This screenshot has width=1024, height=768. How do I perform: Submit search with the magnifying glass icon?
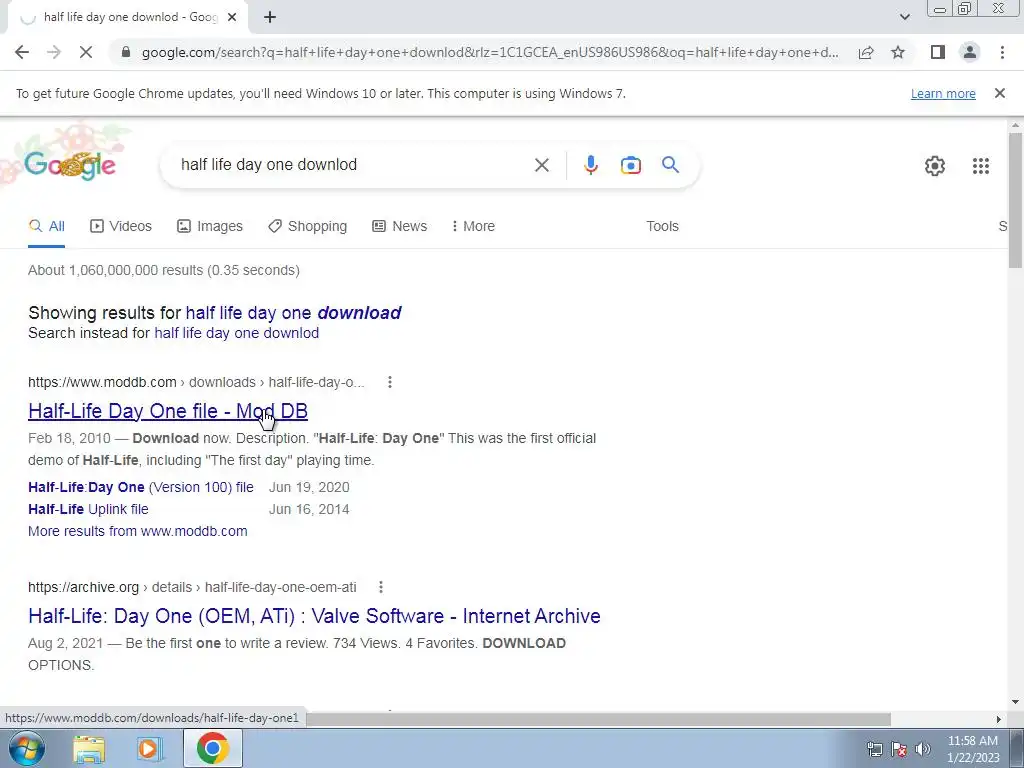click(670, 165)
